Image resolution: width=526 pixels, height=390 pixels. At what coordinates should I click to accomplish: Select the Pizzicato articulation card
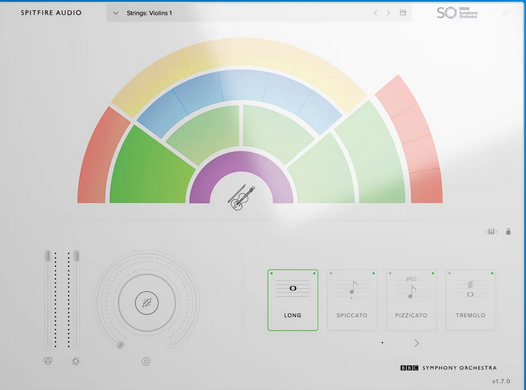pyautogui.click(x=411, y=300)
